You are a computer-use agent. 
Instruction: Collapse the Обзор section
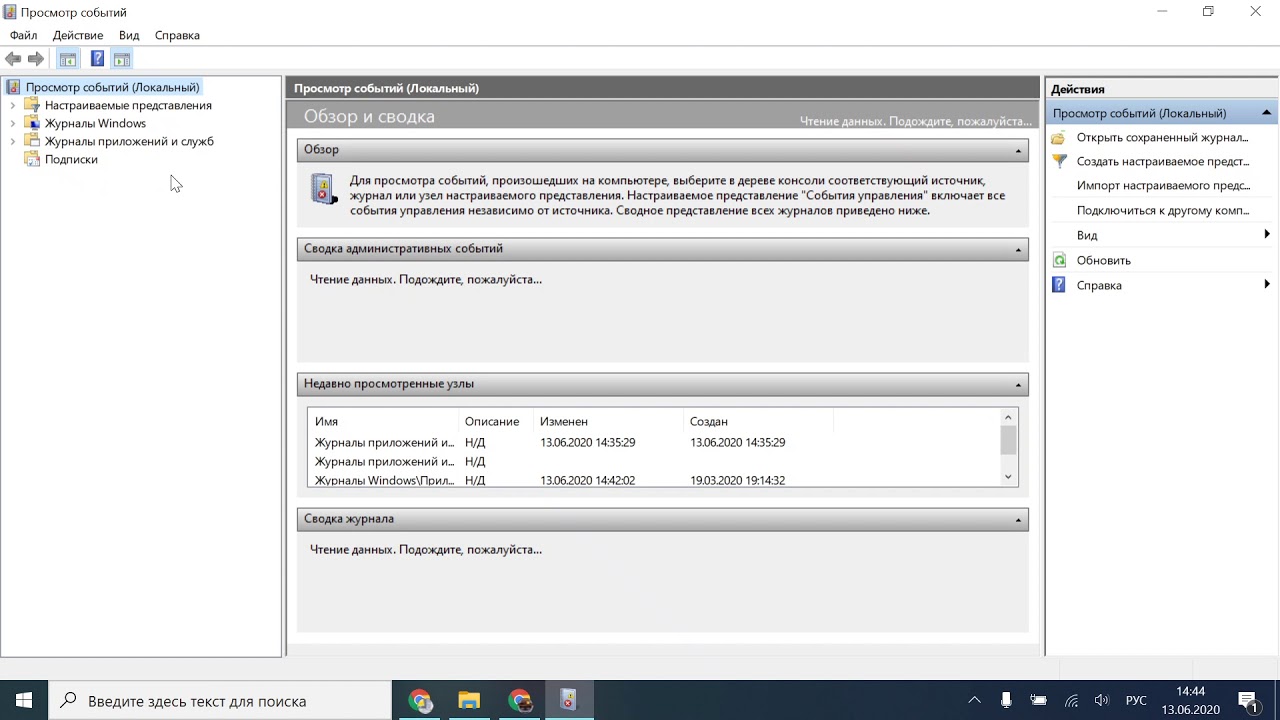1018,150
